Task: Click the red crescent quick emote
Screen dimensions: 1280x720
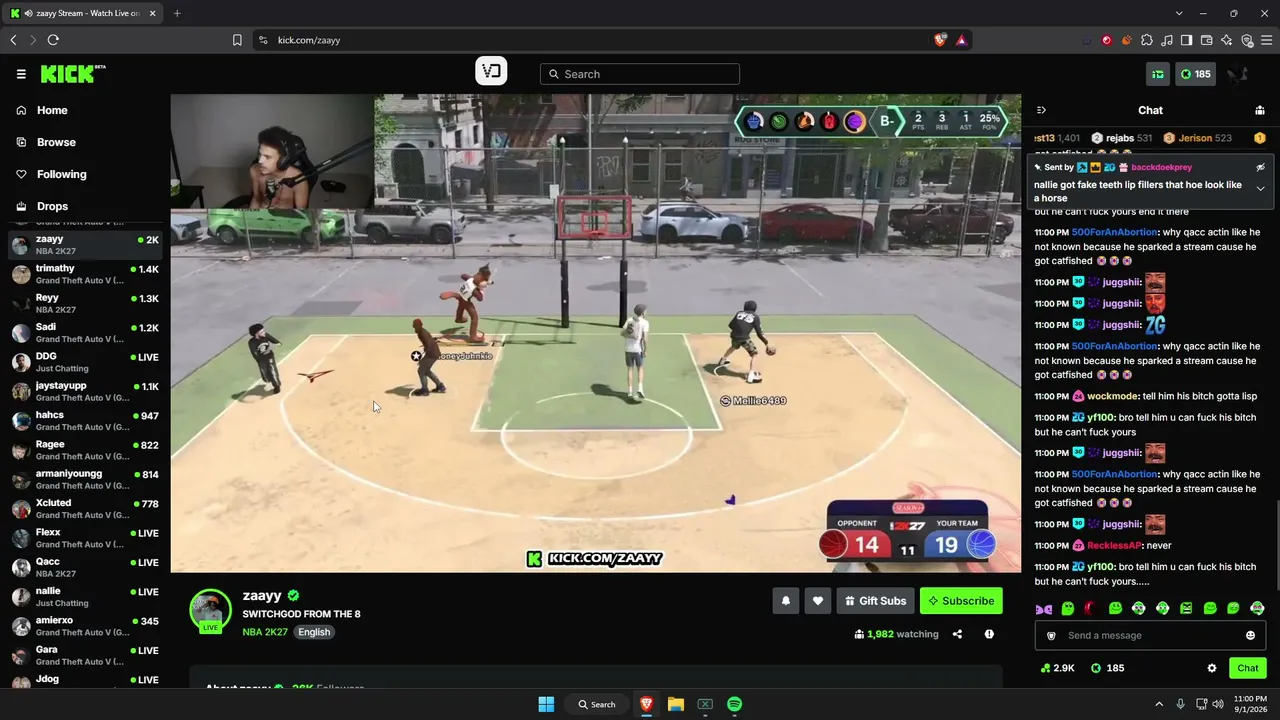Action: point(1090,608)
